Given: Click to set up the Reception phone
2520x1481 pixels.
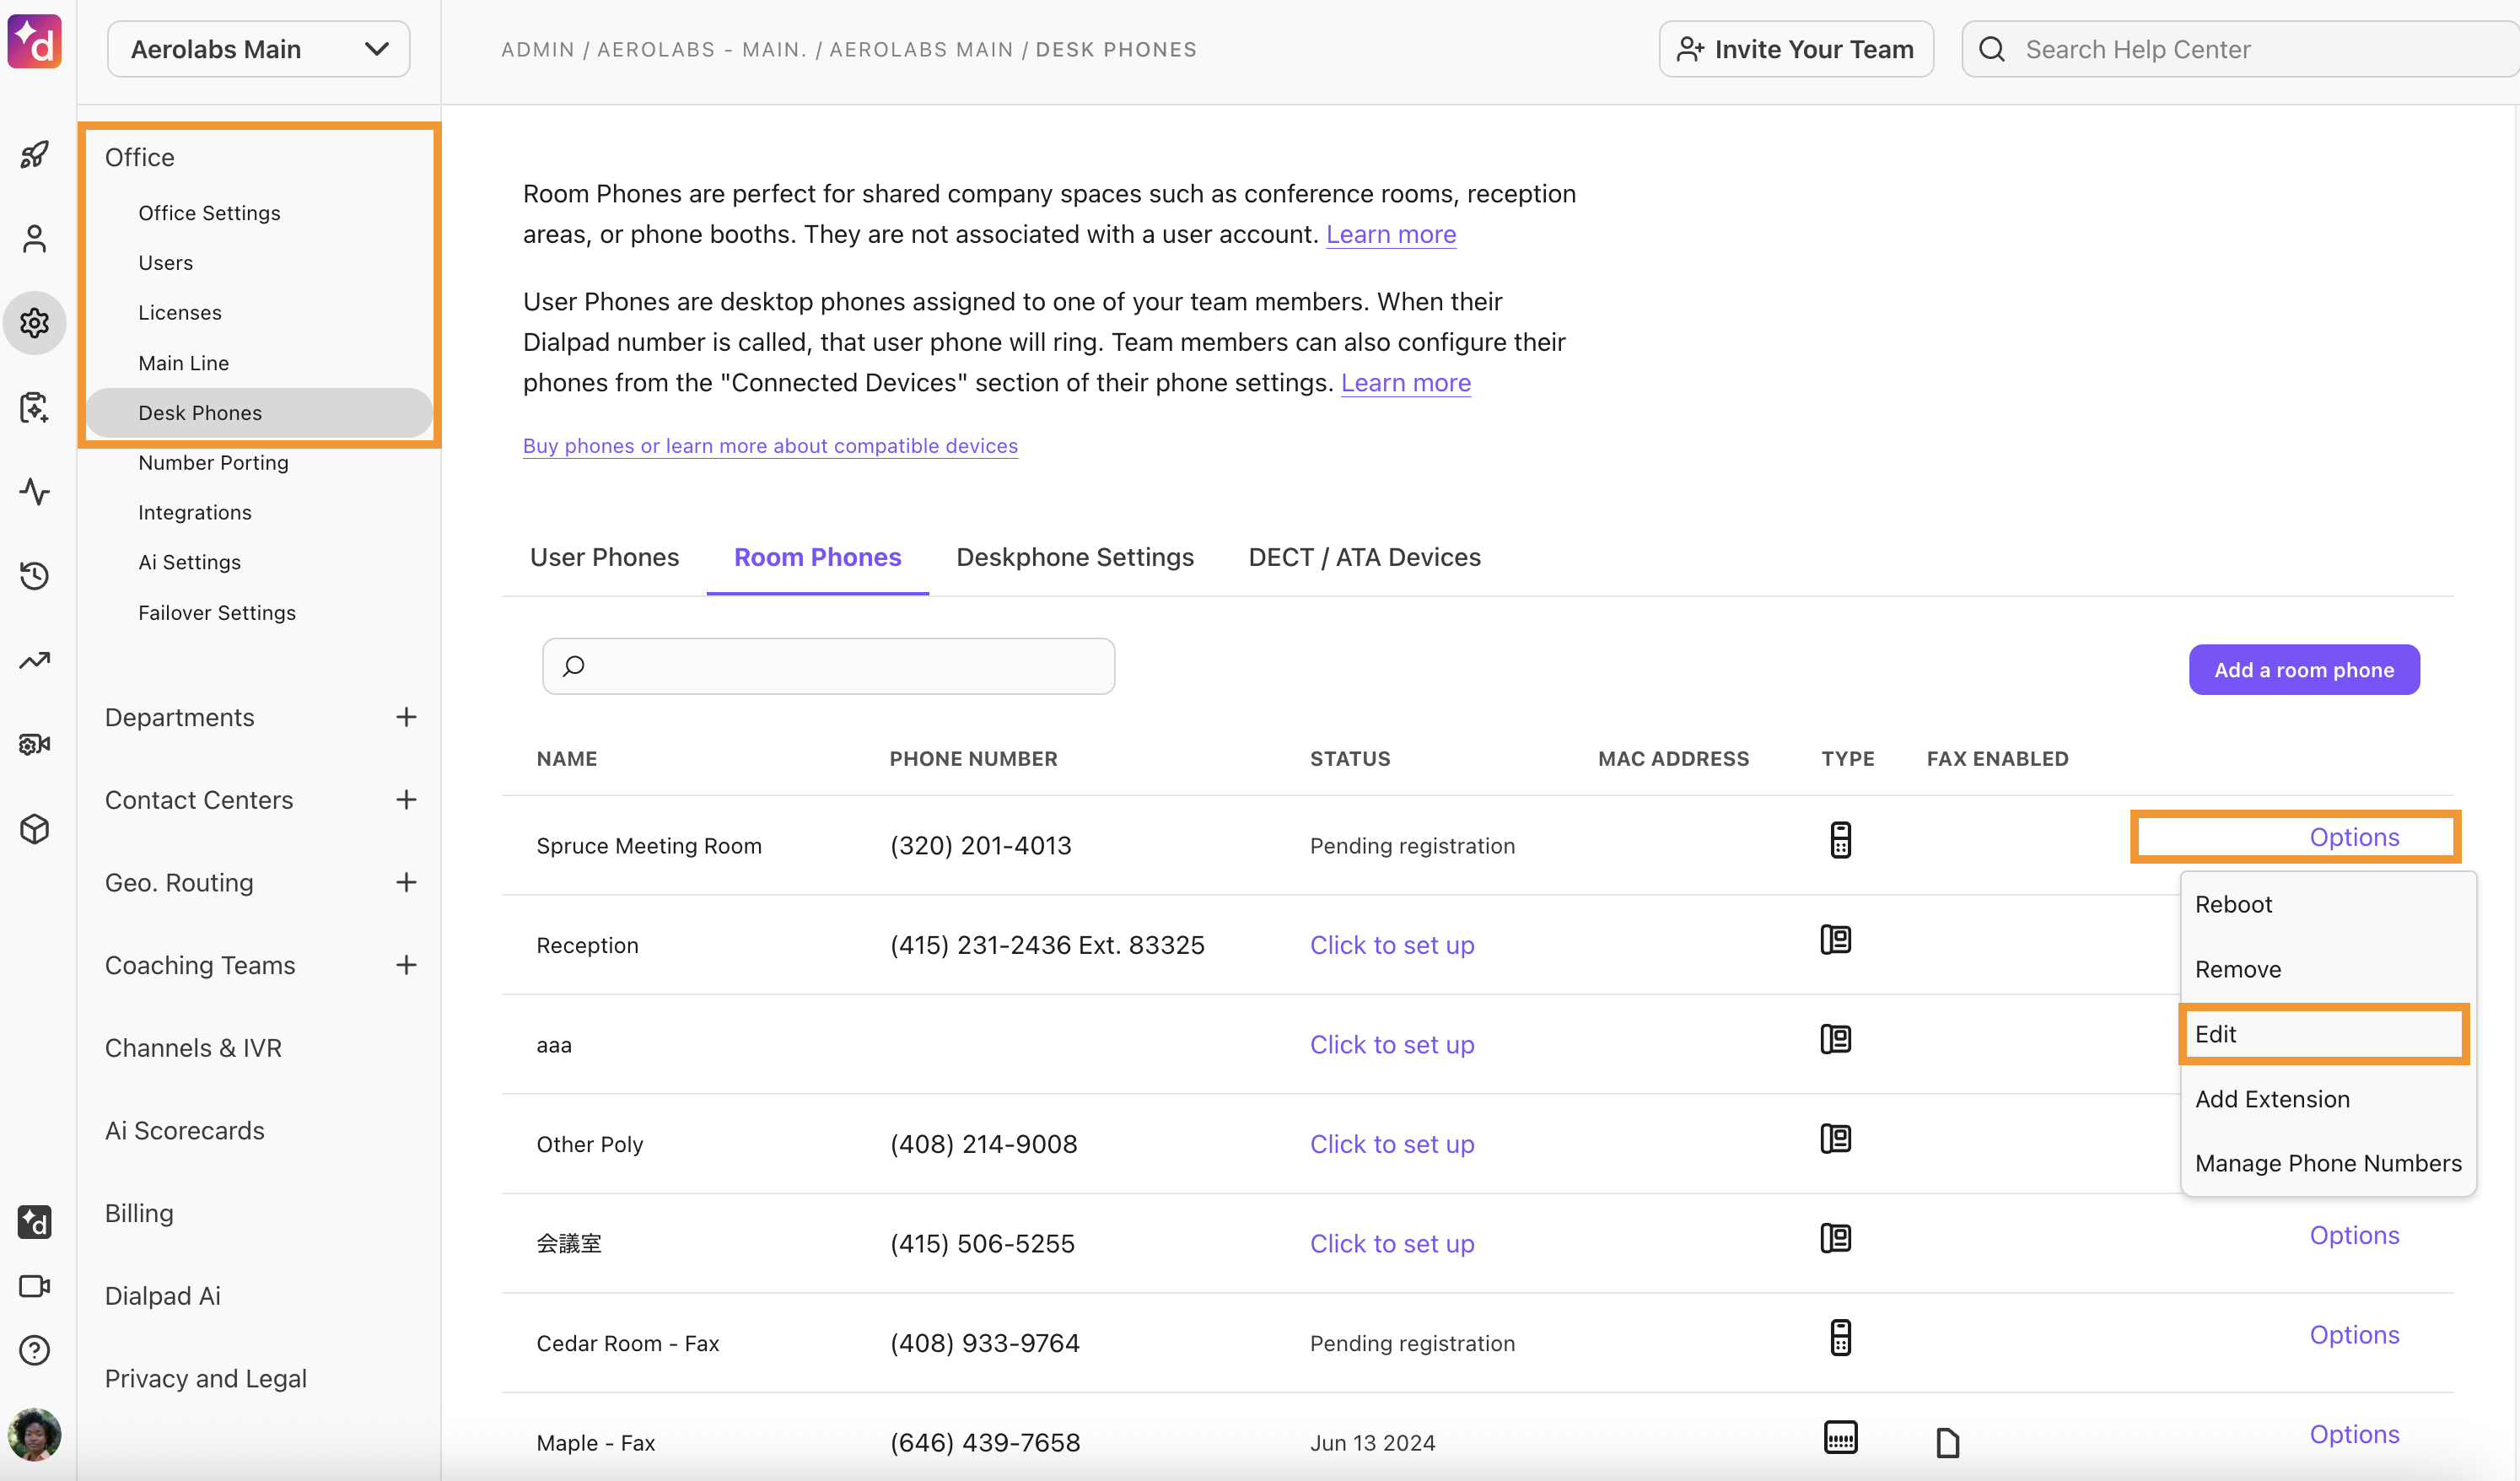Looking at the screenshot, I should (1392, 945).
